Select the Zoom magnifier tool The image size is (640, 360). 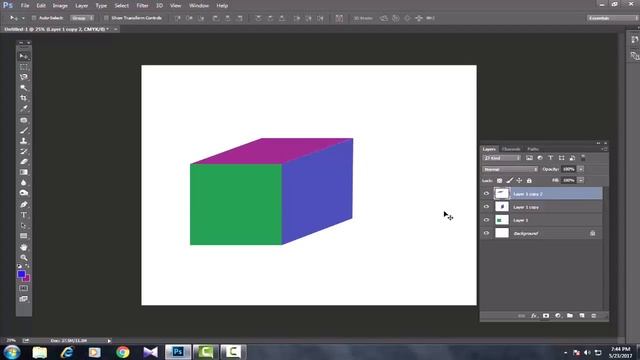(24, 258)
